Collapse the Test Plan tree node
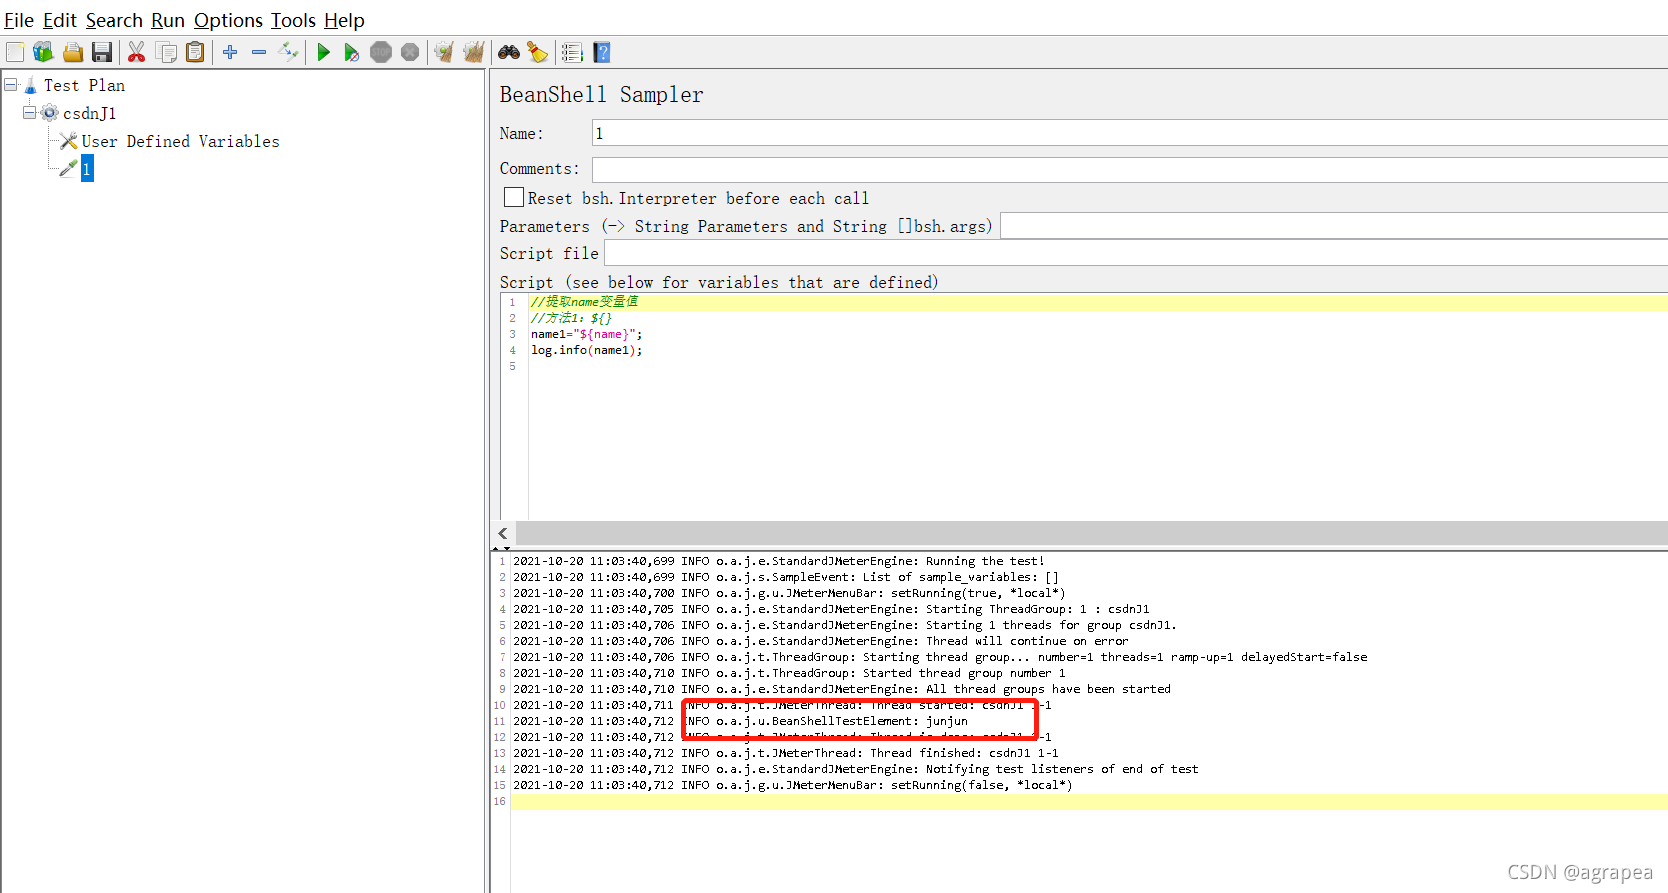Image resolution: width=1668 pixels, height=893 pixels. click(11, 85)
